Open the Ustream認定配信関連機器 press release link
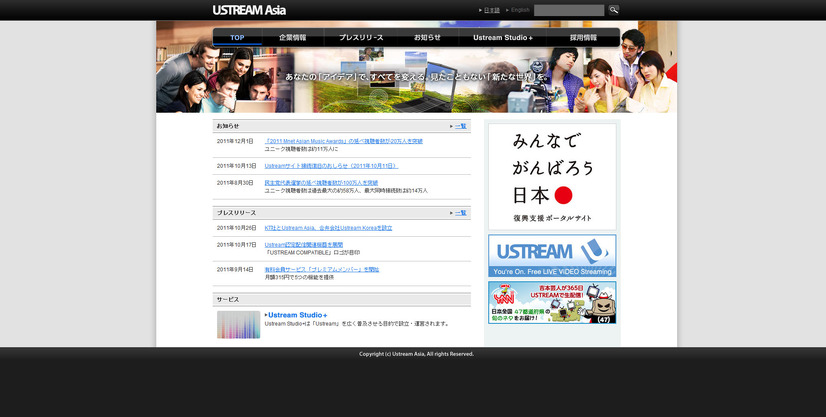Viewport: 826px width, 417px height. [303, 245]
